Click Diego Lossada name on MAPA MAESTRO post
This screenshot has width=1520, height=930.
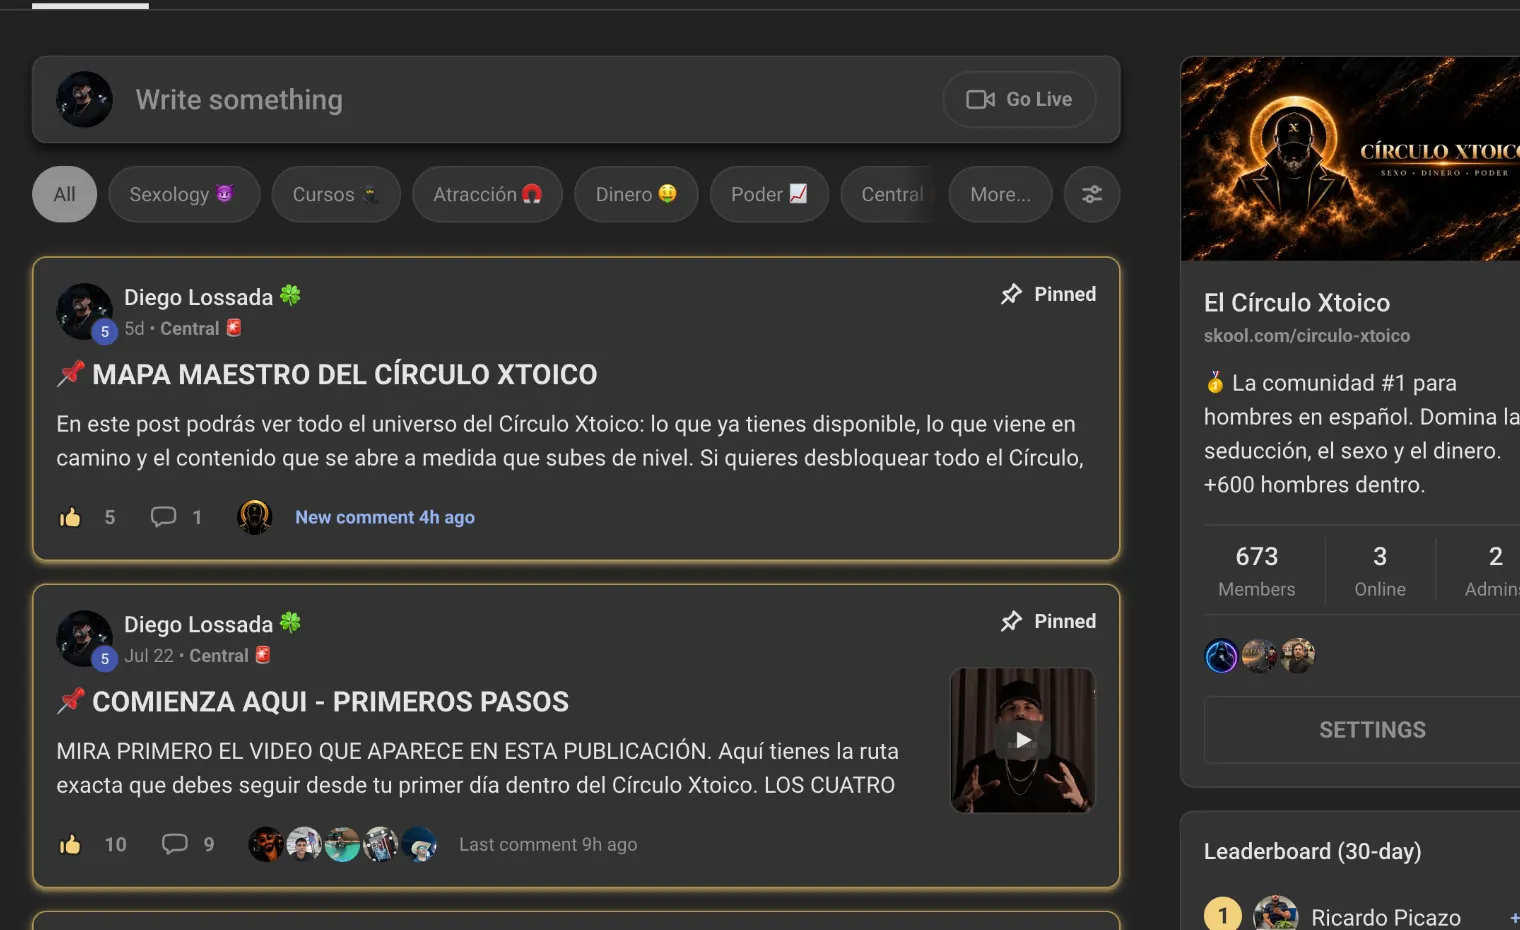click(x=198, y=297)
